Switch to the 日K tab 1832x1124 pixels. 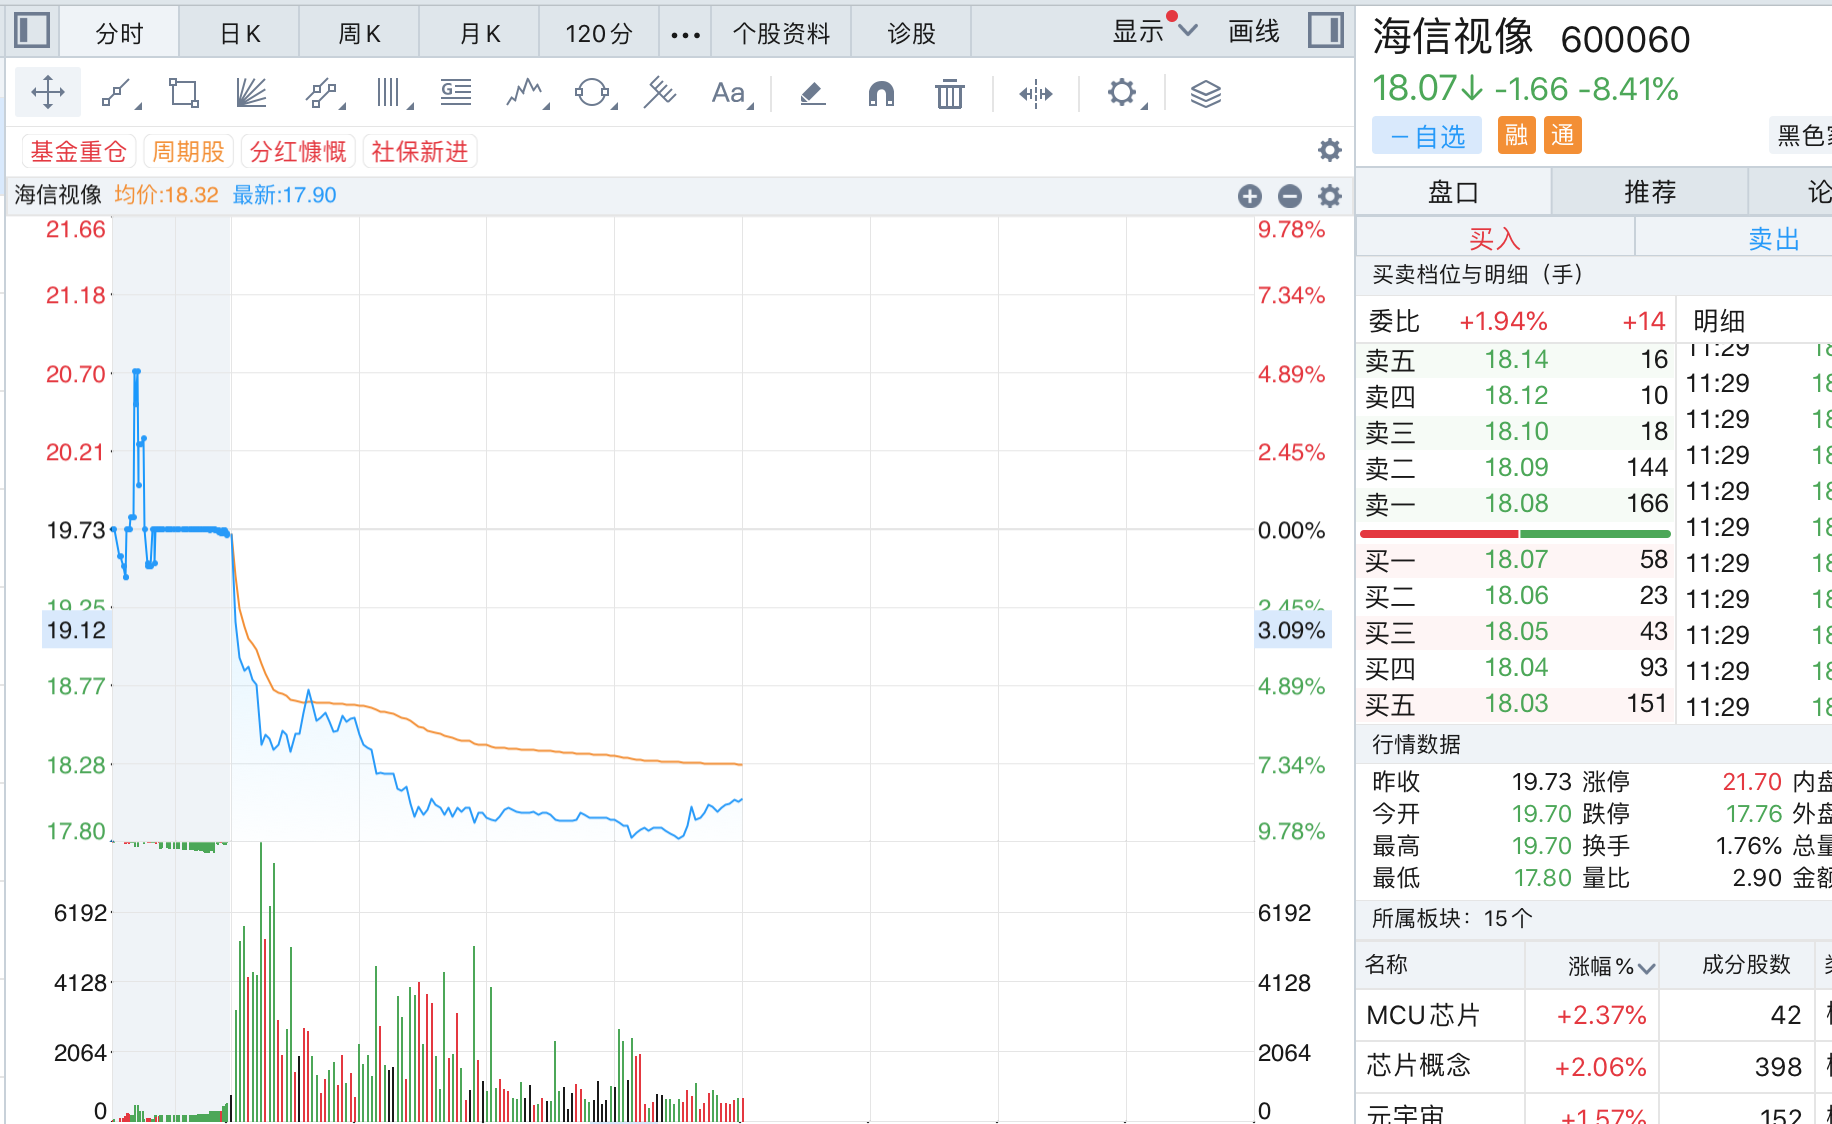pyautogui.click(x=240, y=34)
